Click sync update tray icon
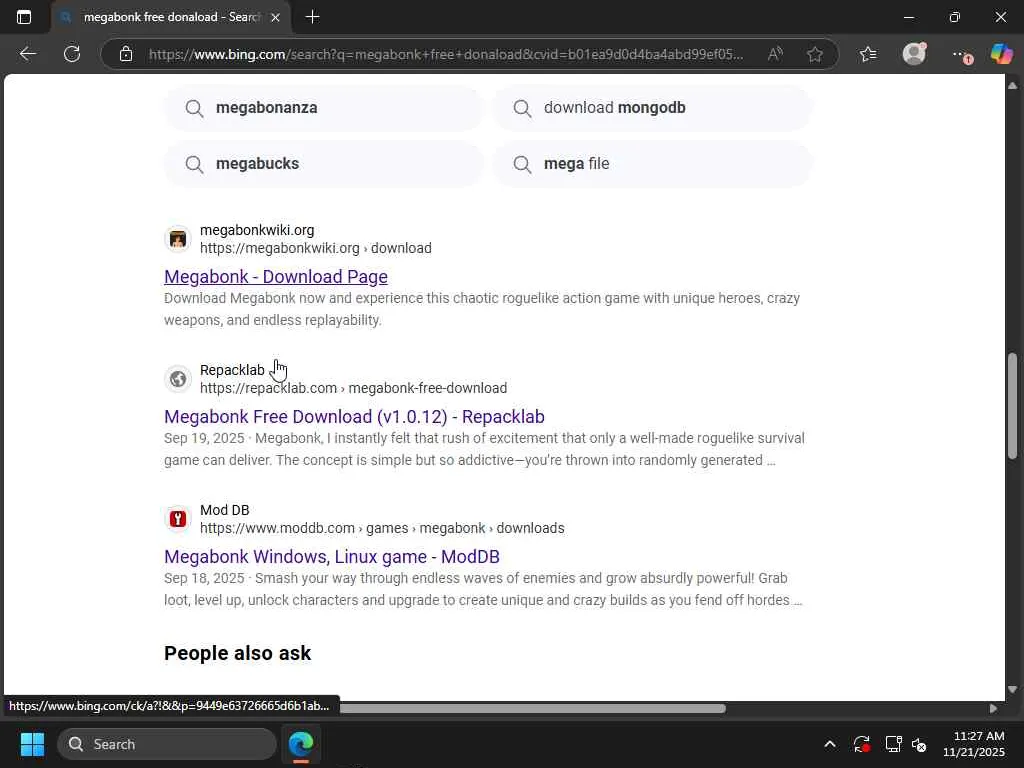1024x768 pixels. pyautogui.click(x=861, y=744)
